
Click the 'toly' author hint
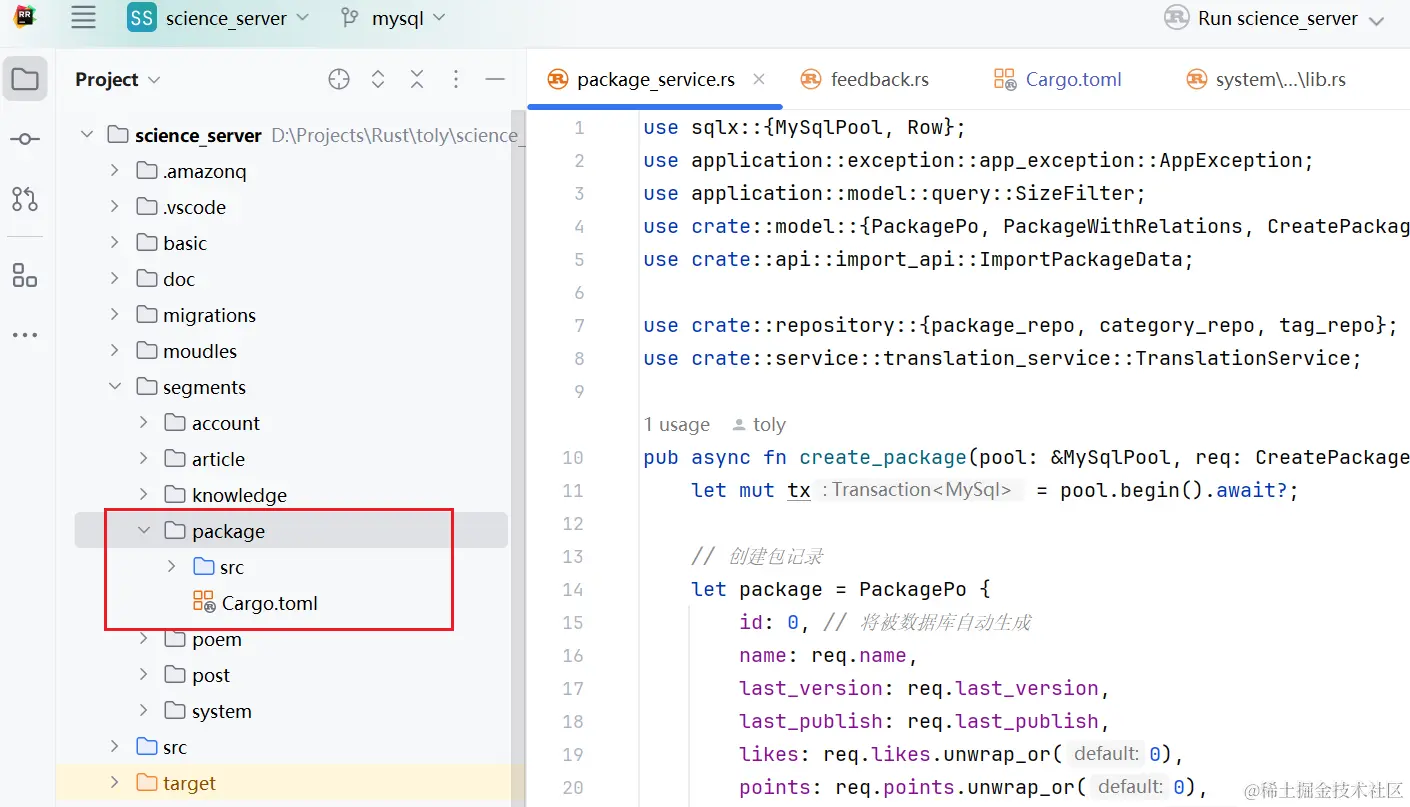click(x=759, y=425)
